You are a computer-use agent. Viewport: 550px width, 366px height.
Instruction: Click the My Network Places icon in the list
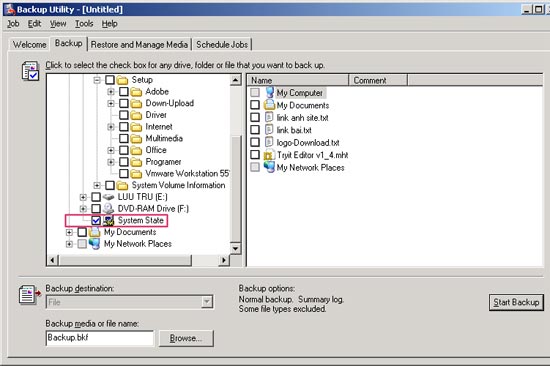pyautogui.click(x=269, y=167)
